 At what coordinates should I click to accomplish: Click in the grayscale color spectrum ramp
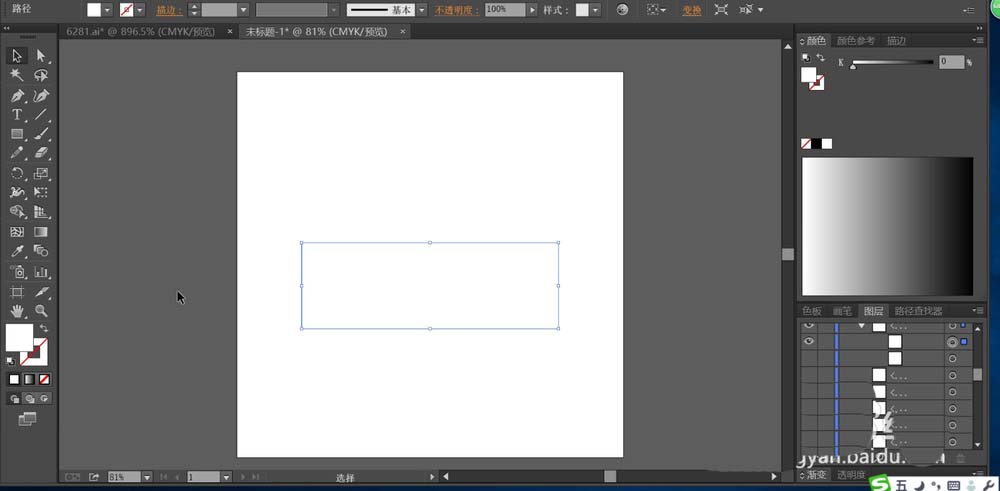[x=887, y=226]
